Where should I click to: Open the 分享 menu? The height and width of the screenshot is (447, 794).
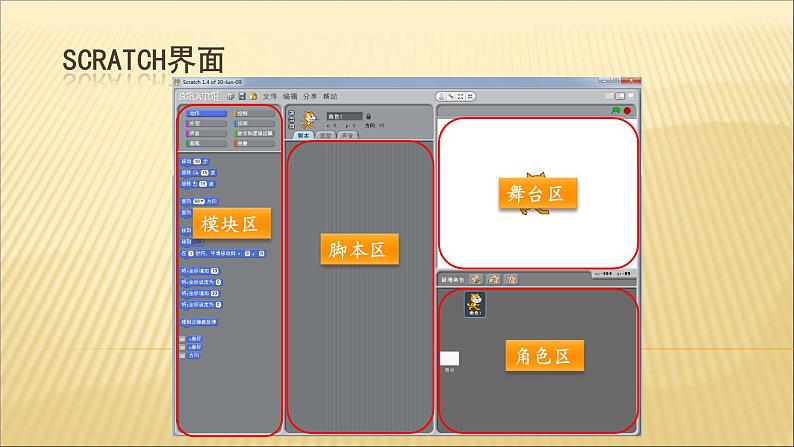tap(310, 96)
